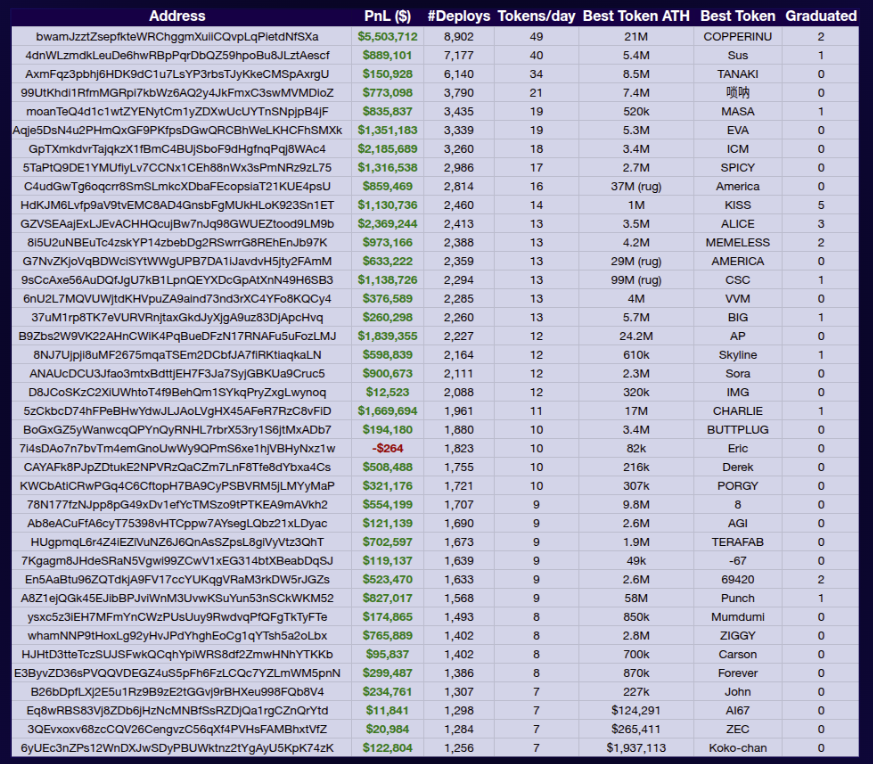Click the TANAKI token cell

[738, 74]
